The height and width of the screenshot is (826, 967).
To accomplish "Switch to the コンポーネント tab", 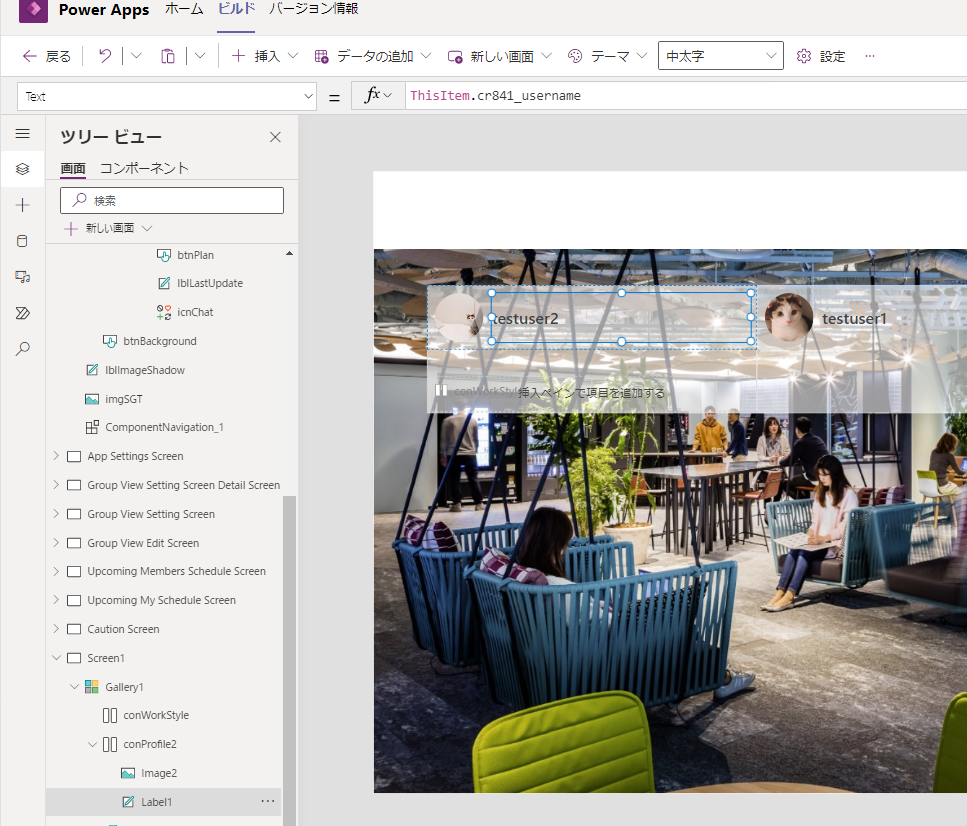I will pyautogui.click(x=144, y=168).
